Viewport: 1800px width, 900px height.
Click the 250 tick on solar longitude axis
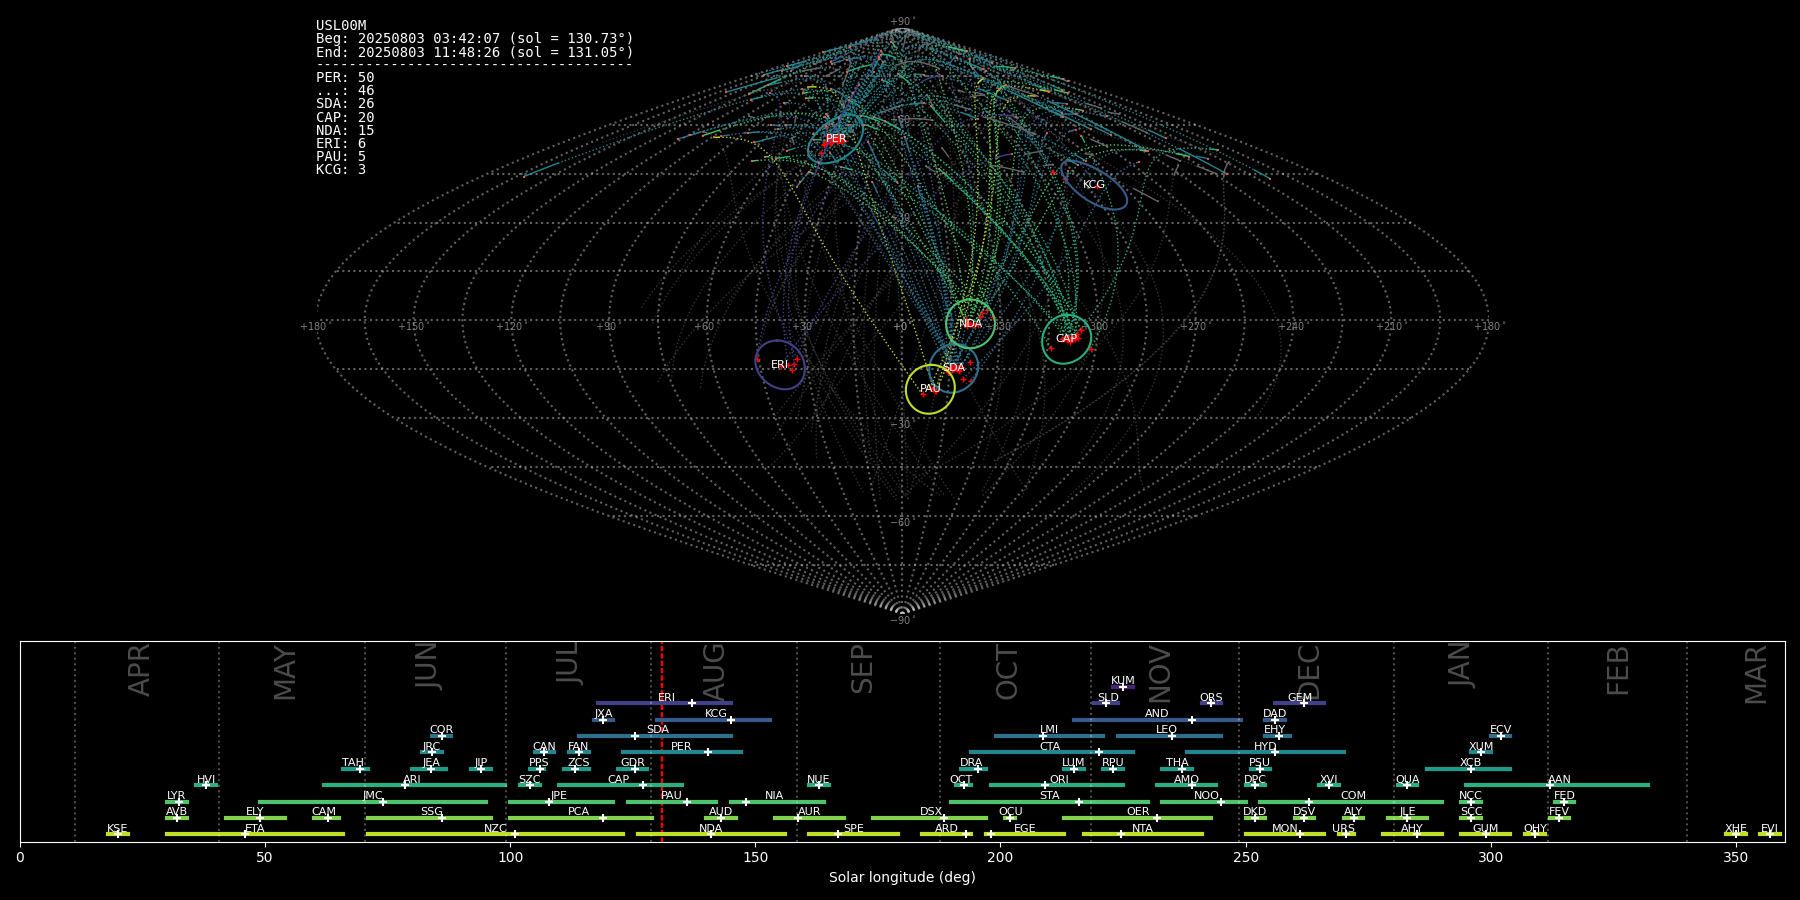(1245, 857)
